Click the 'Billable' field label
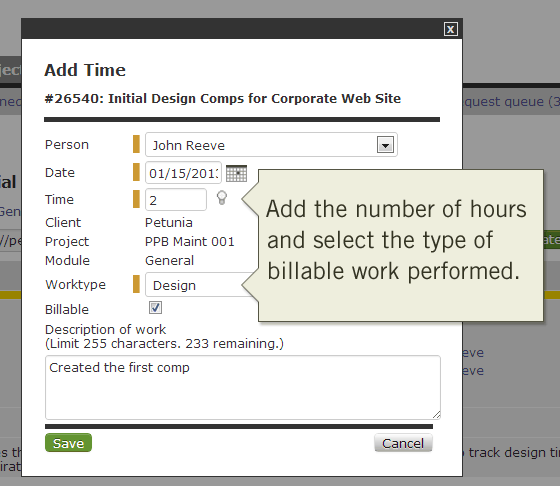 point(67,309)
